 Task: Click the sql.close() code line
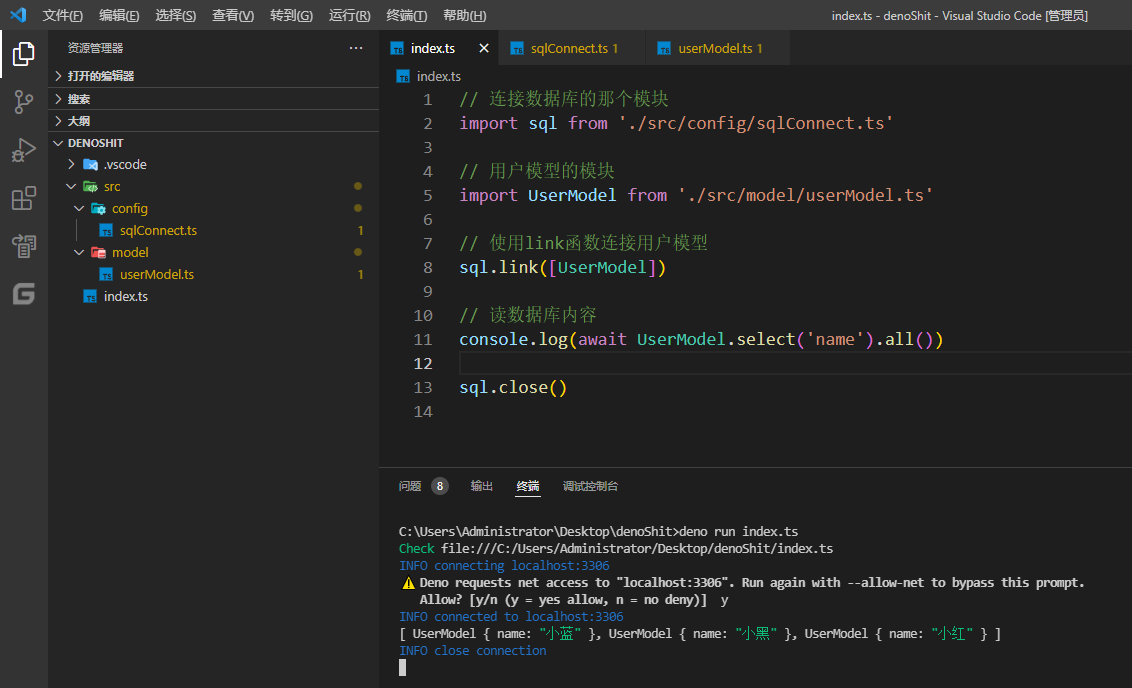tap(513, 388)
